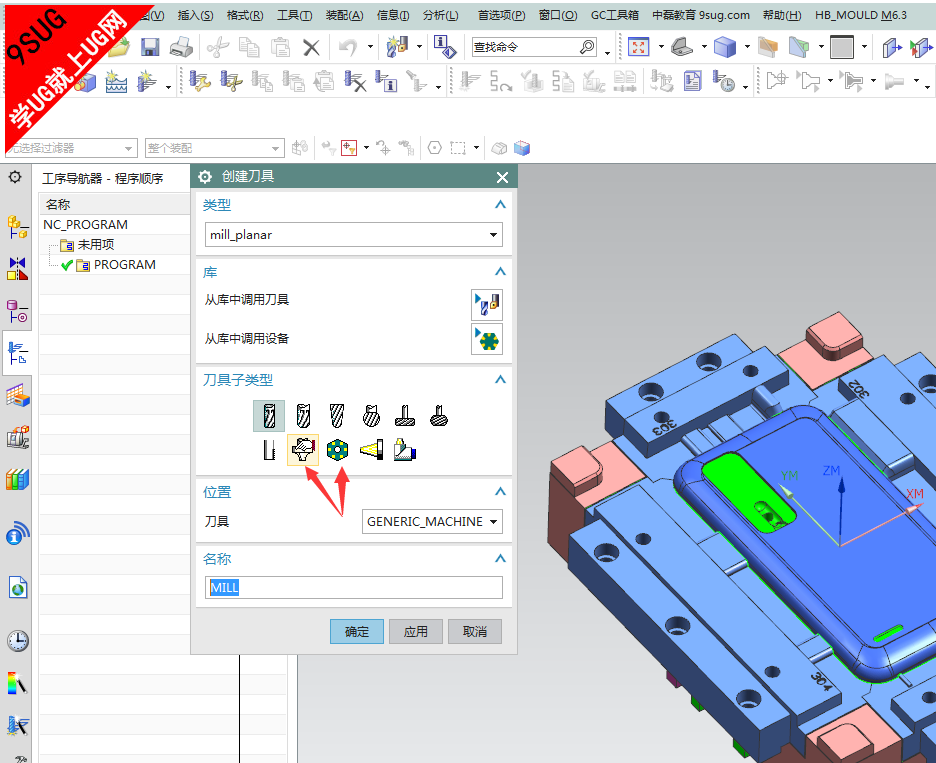This screenshot has height=763, width=936.
Task: Click the Cut scissors toolbar icon
Action: [218, 47]
